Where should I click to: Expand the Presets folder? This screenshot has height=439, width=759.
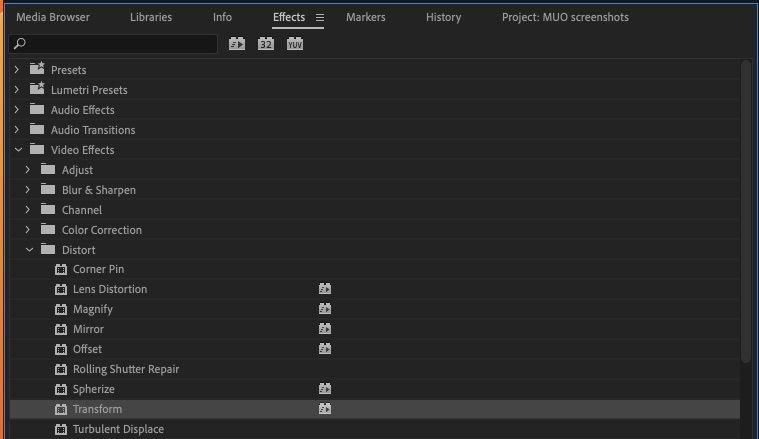[x=17, y=70]
